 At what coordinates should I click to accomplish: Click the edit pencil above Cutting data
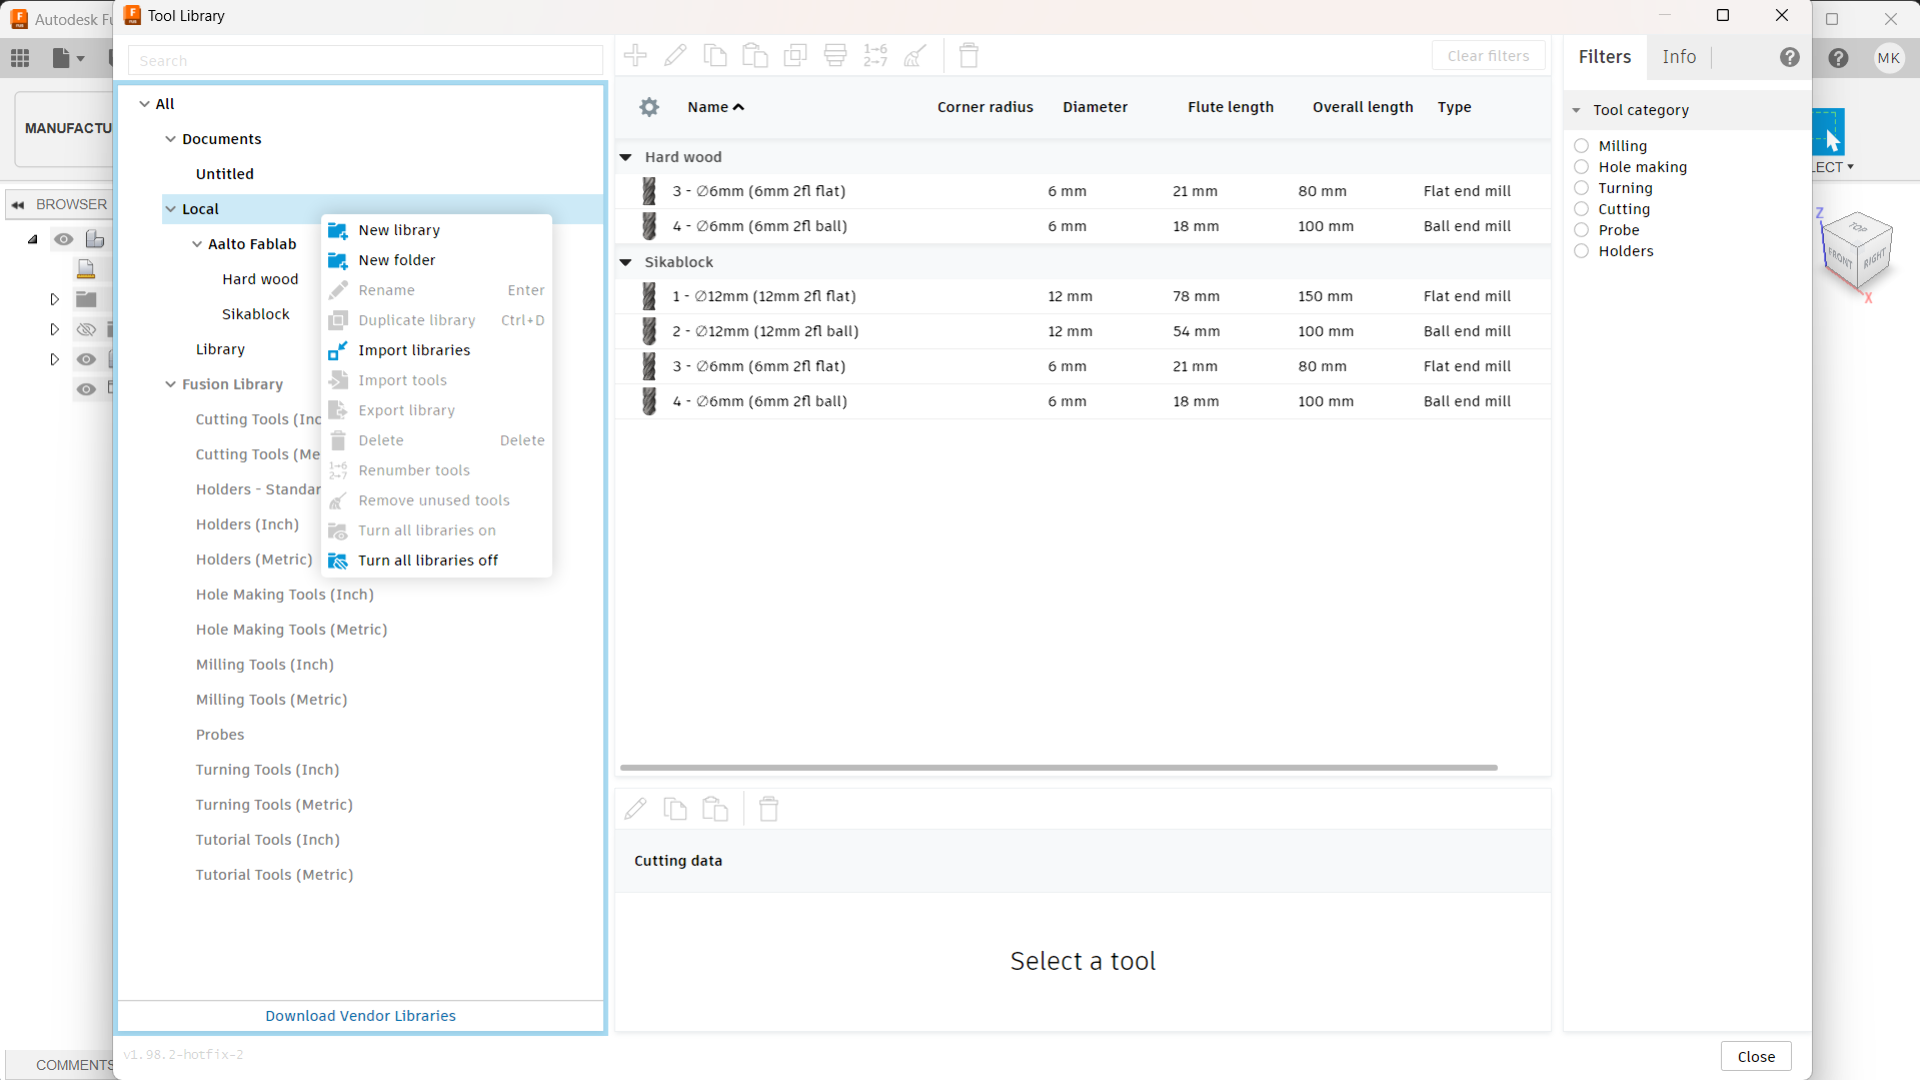coord(635,809)
